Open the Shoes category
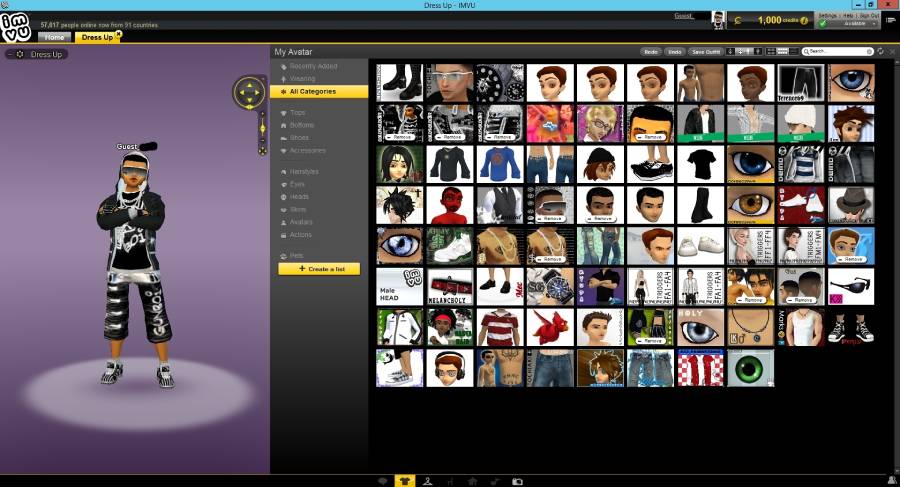 pos(299,138)
